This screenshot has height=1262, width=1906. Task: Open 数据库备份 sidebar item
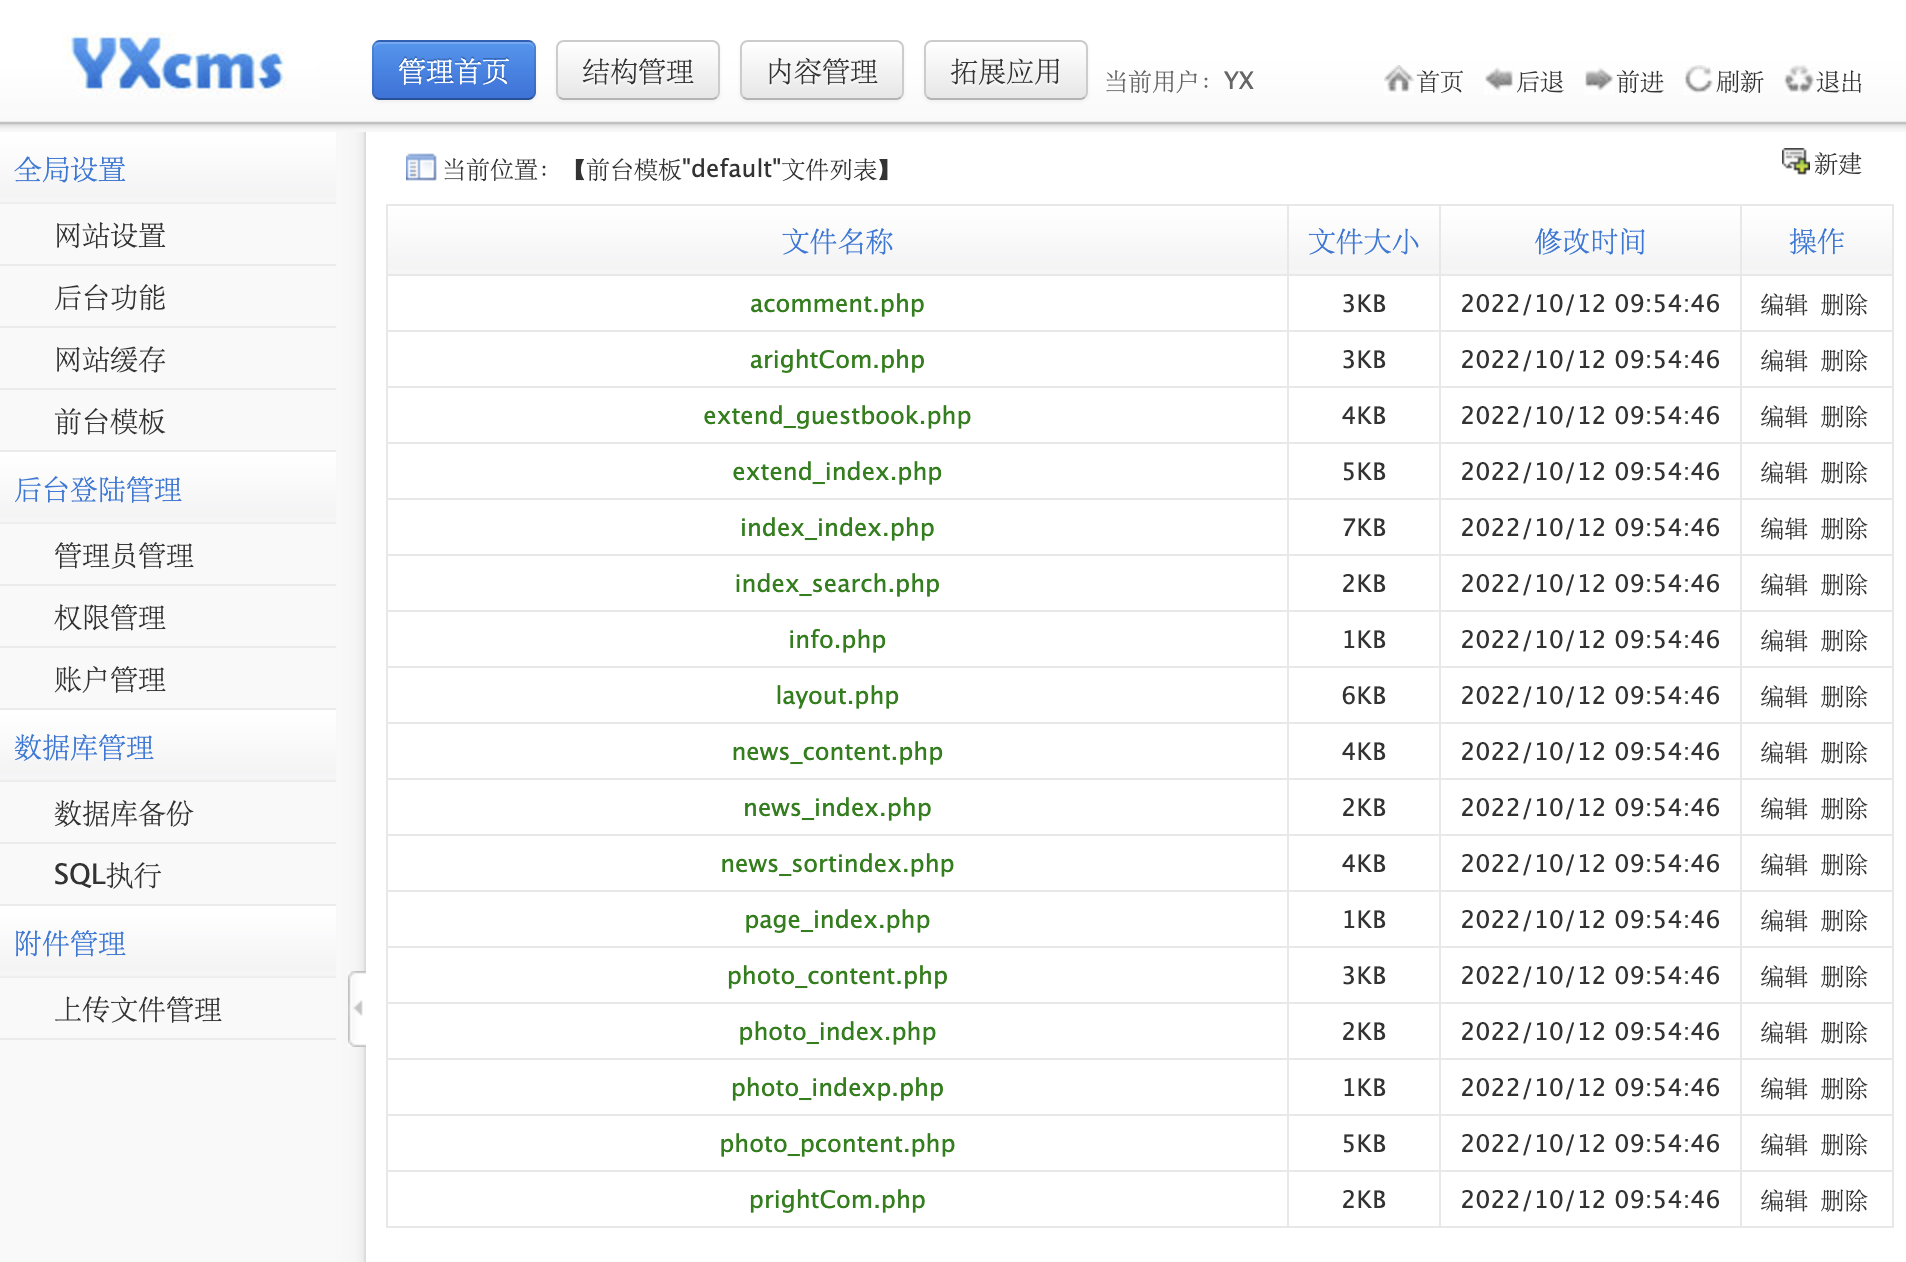[124, 814]
